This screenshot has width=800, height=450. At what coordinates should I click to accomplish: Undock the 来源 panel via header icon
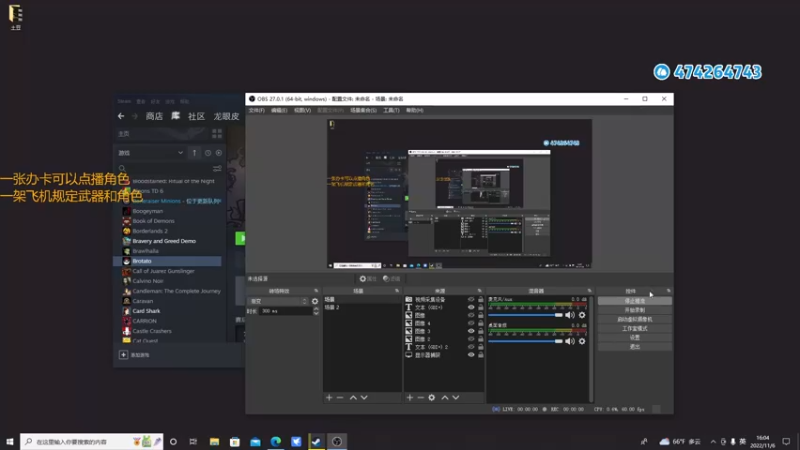pyautogui.click(x=480, y=291)
